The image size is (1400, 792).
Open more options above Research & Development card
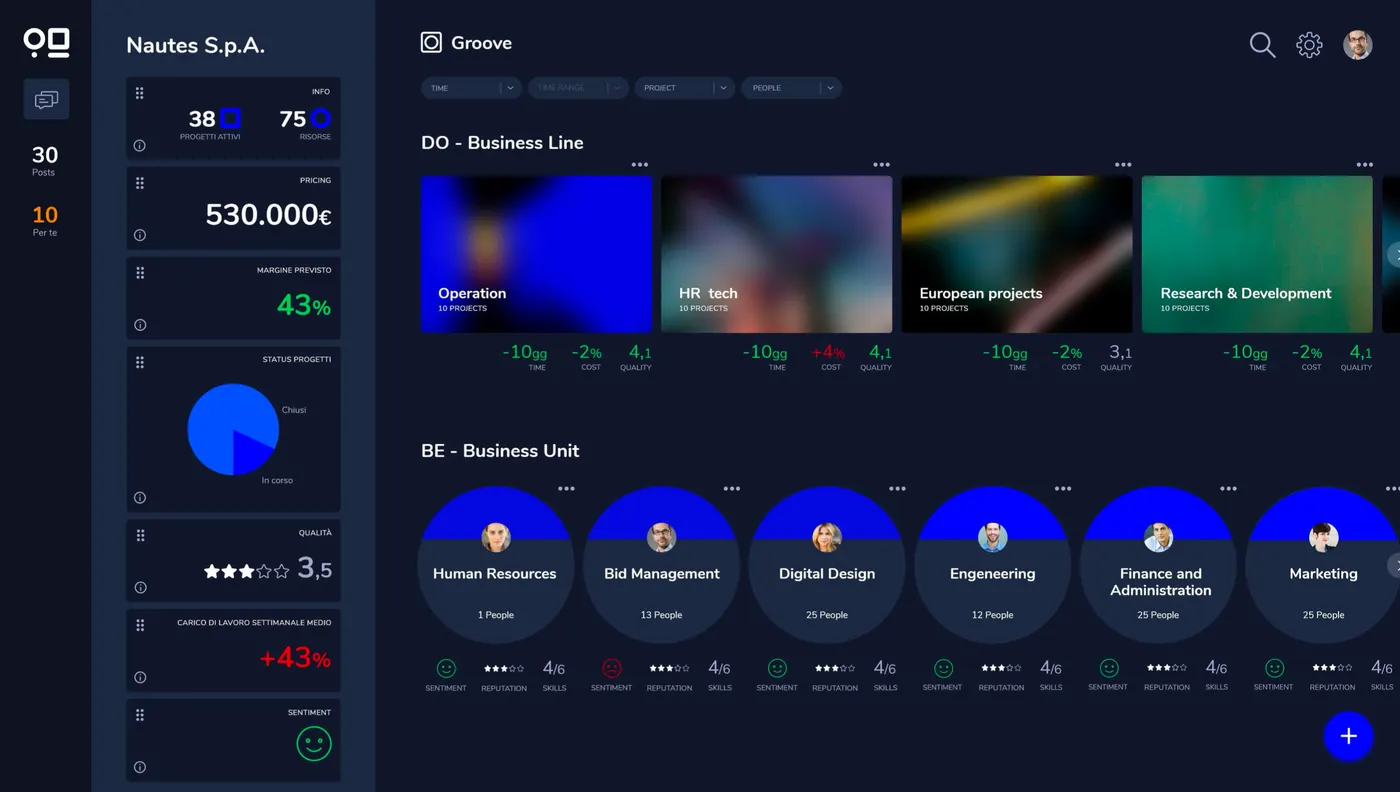tap(1364, 165)
